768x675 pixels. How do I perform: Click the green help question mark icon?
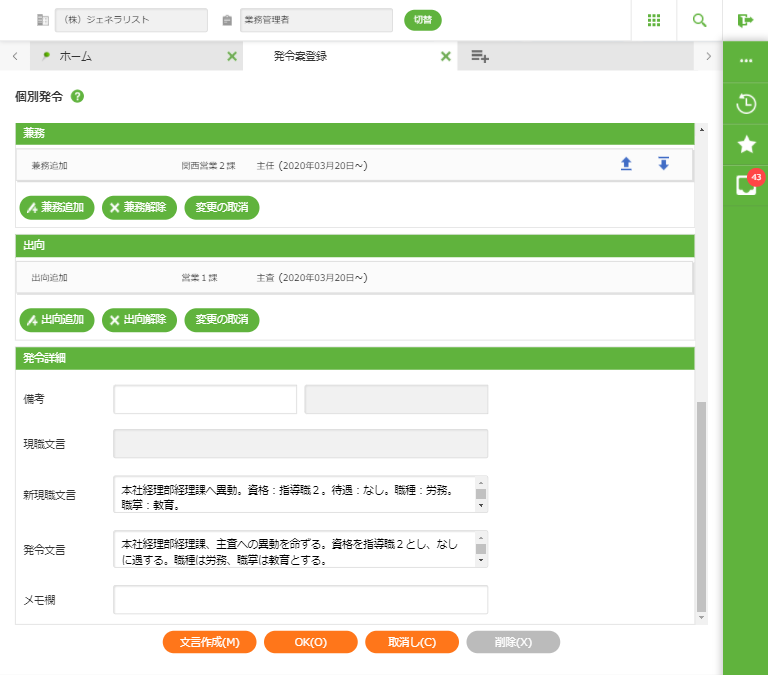pyautogui.click(x=77, y=97)
